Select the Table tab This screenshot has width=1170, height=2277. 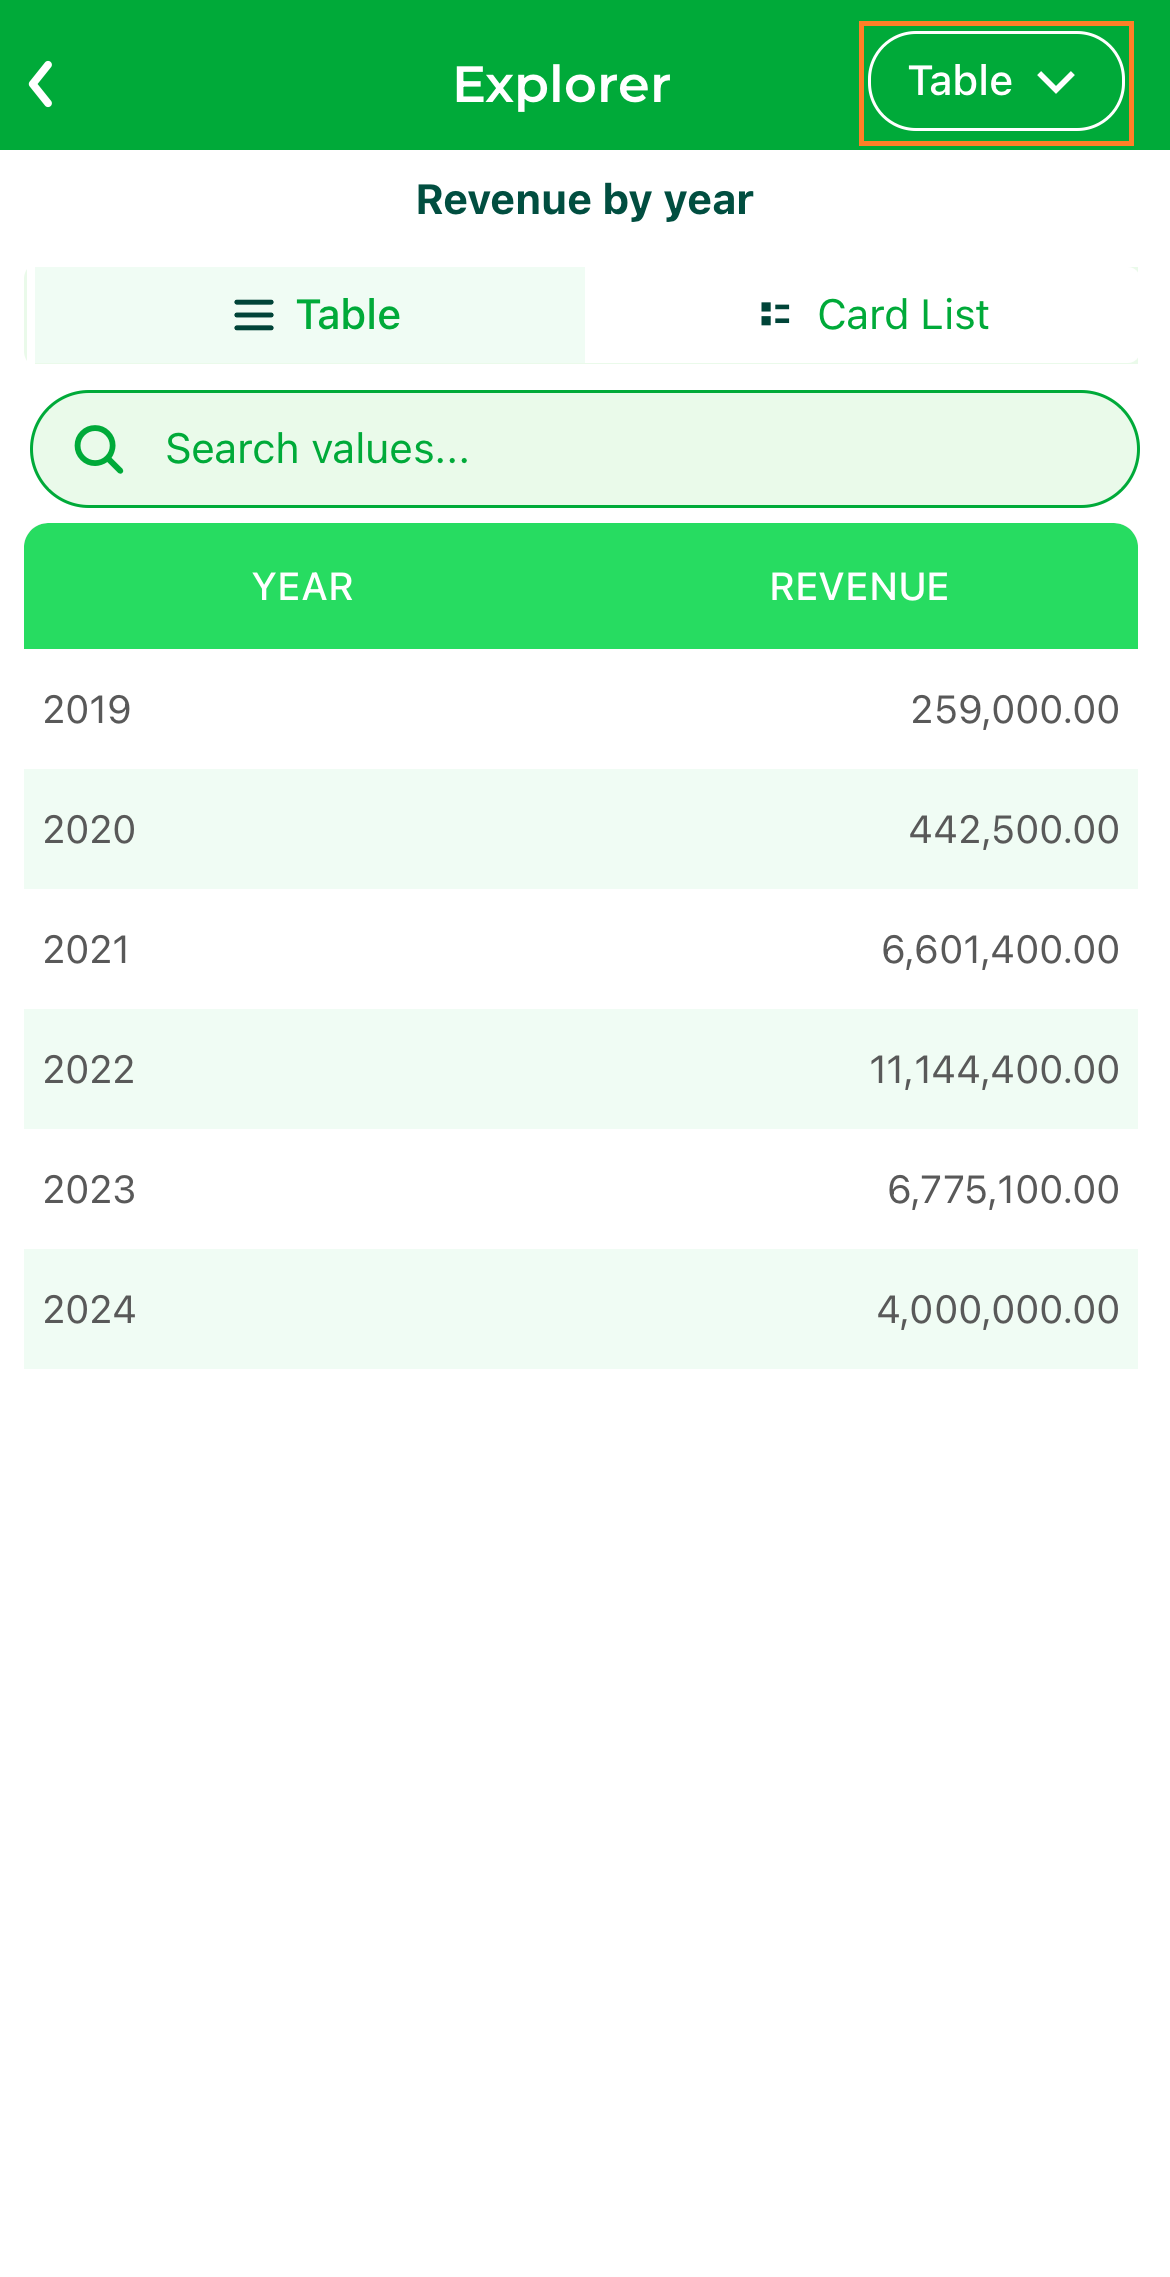coord(310,315)
